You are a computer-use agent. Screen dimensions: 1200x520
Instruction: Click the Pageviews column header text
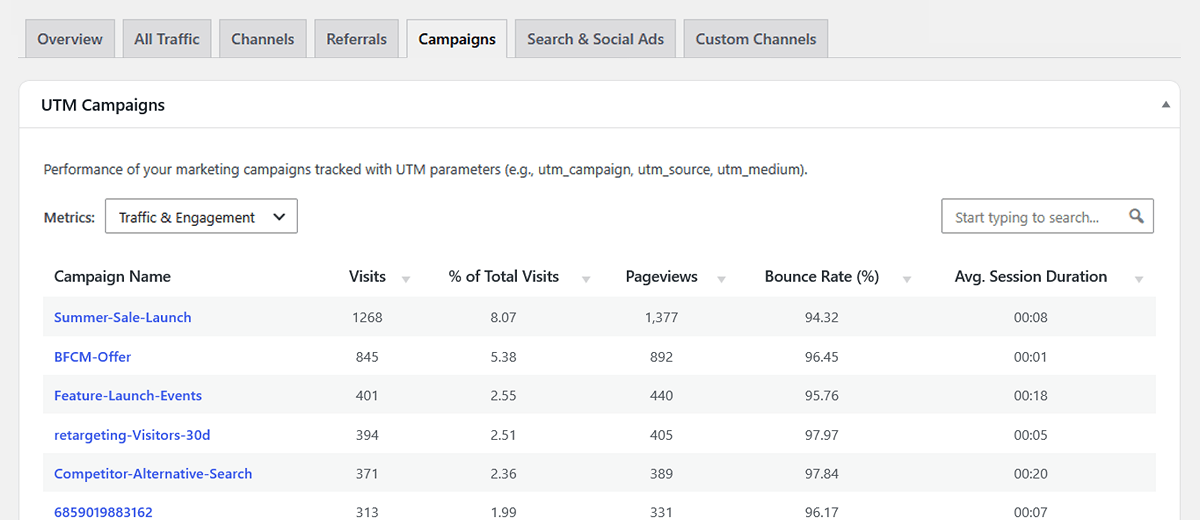(661, 276)
